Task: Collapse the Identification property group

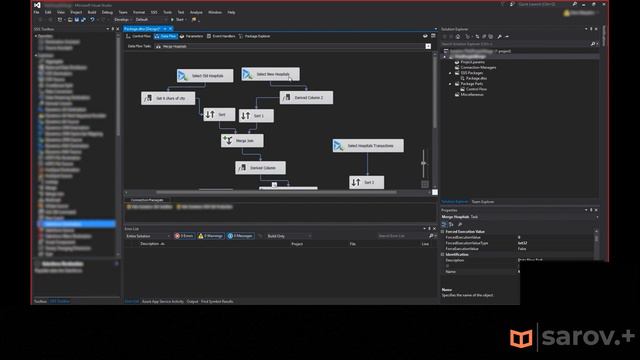Action: point(443,254)
